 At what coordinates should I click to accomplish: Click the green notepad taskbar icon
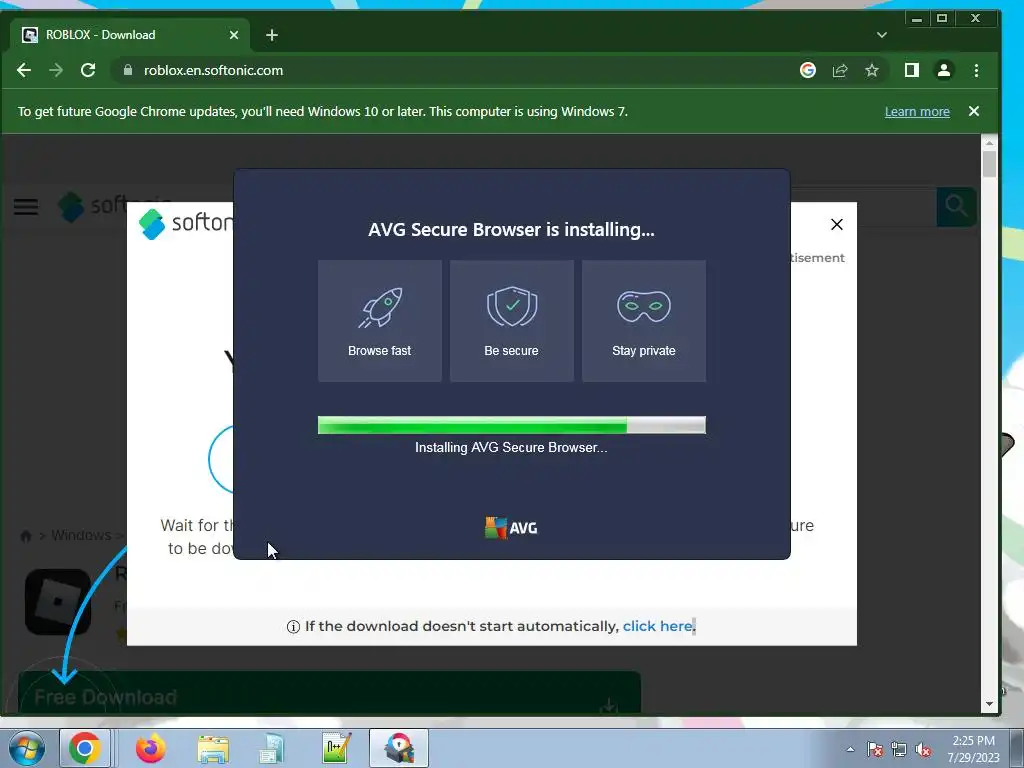[337, 748]
